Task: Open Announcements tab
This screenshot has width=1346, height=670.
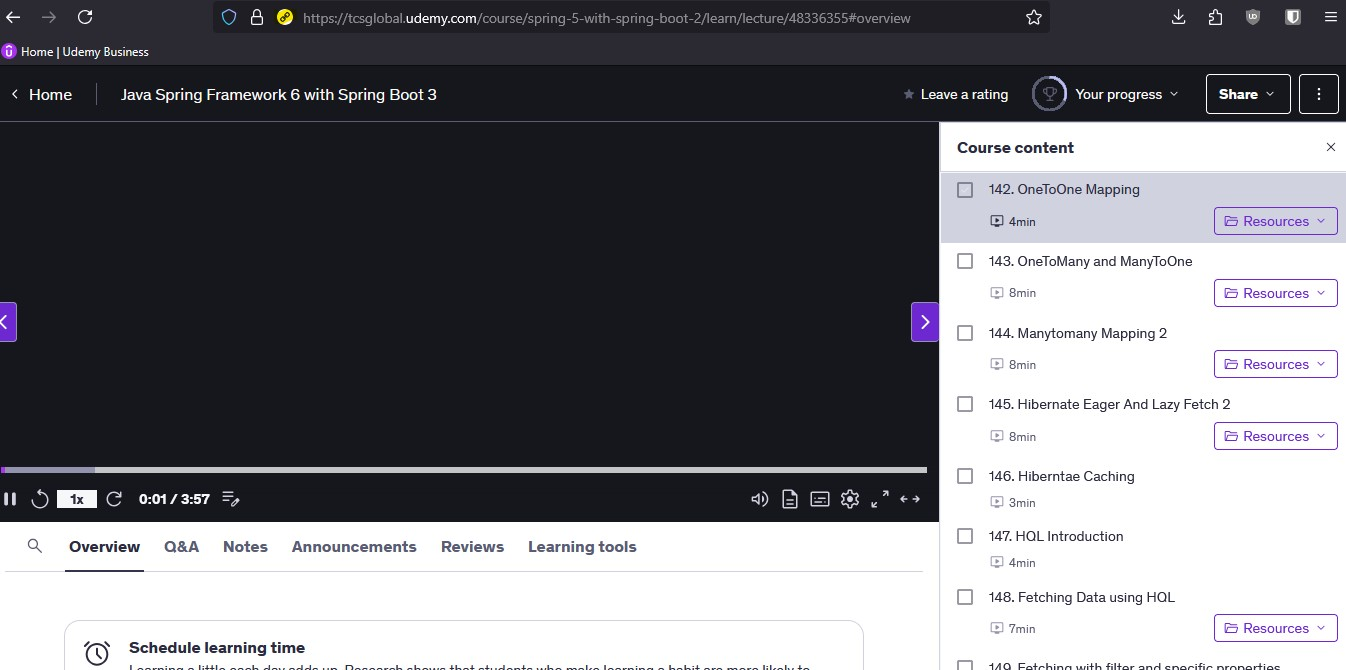Action: click(354, 547)
